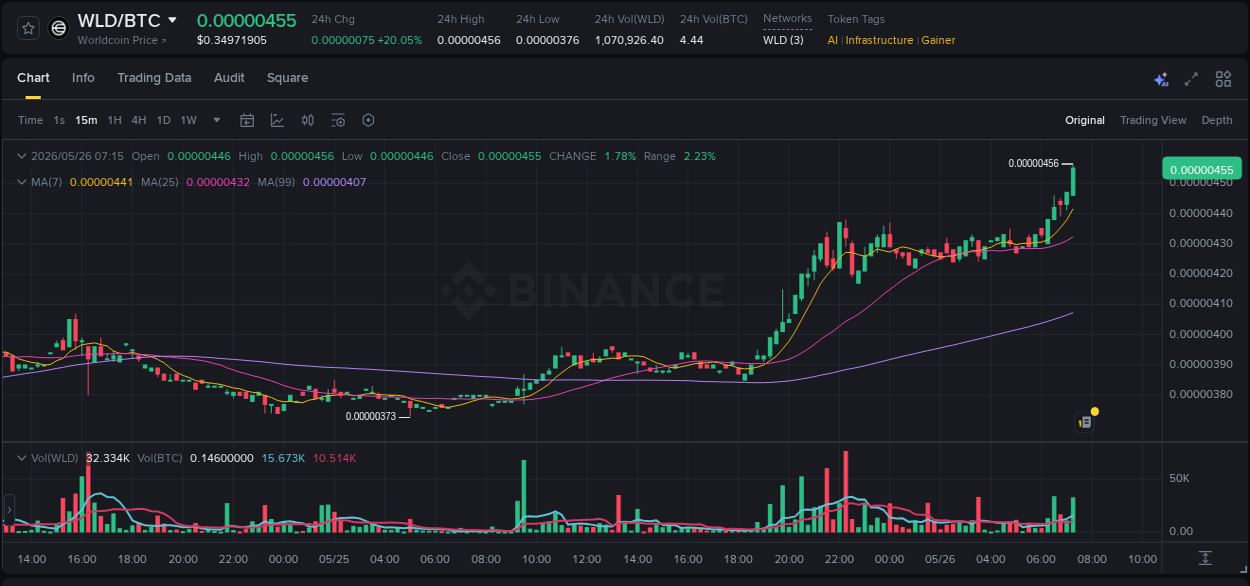Screen dimensions: 1250x586
Task: Click the 24h Vol(BTC) value 4.44
Action: 691,40
